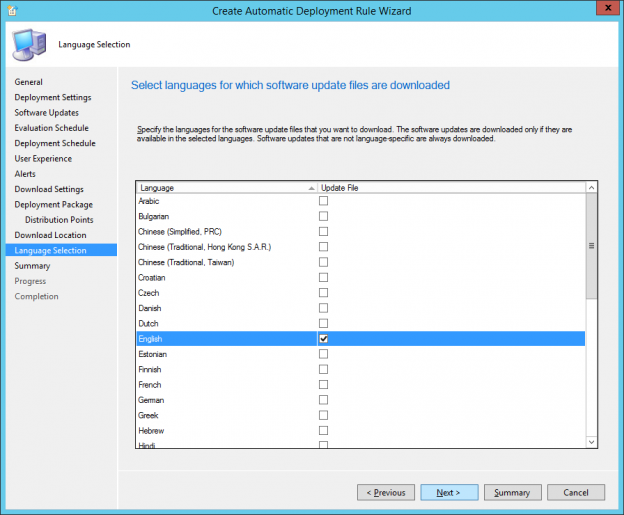Go back with the Previous button
This screenshot has height=515, width=624.
(385, 492)
